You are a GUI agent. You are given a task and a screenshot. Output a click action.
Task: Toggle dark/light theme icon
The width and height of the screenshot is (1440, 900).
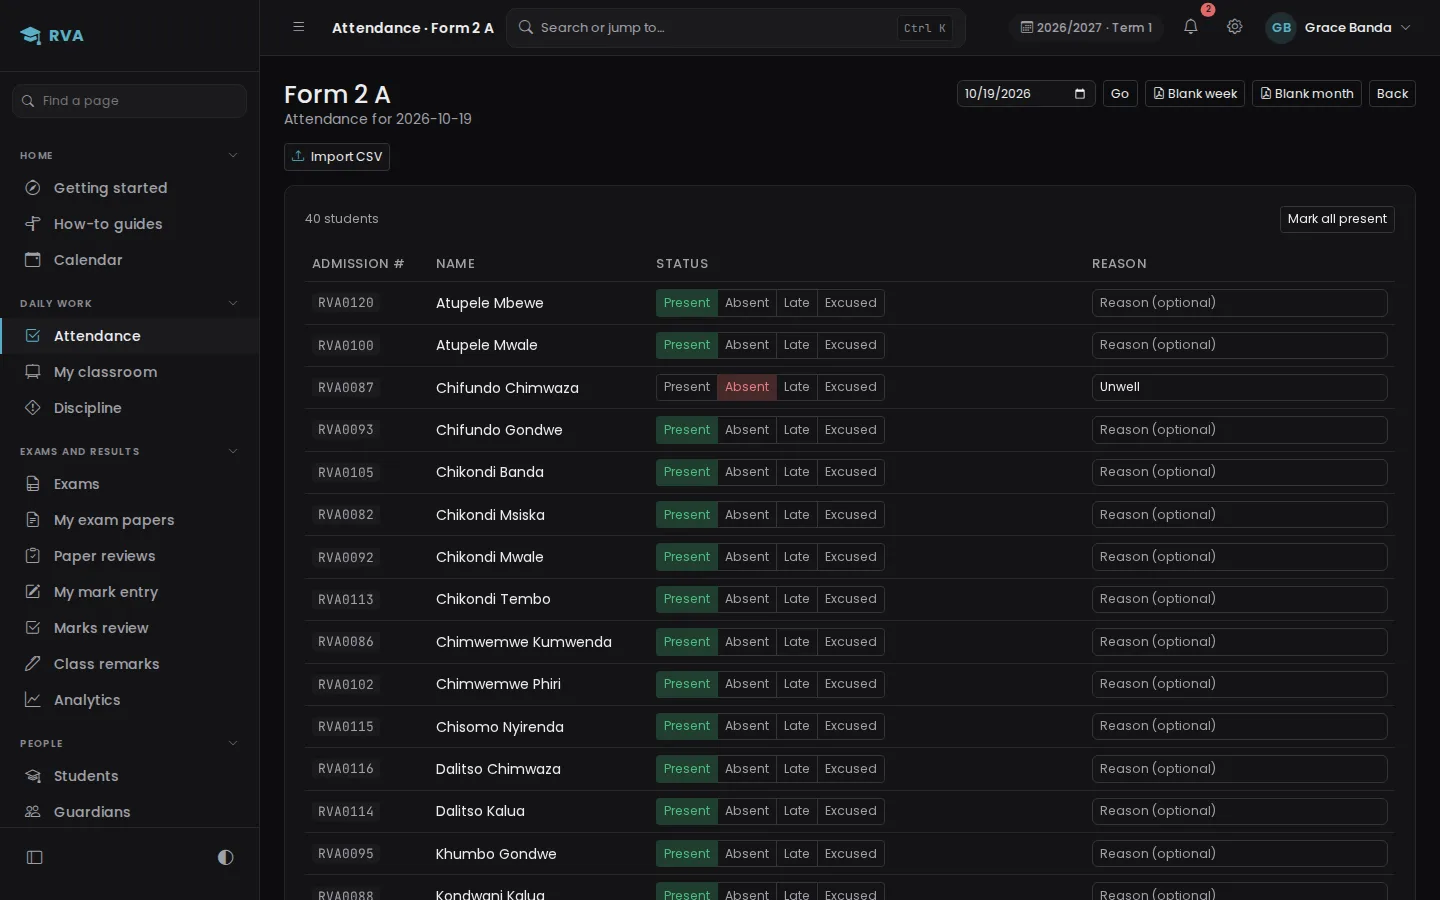[225, 857]
